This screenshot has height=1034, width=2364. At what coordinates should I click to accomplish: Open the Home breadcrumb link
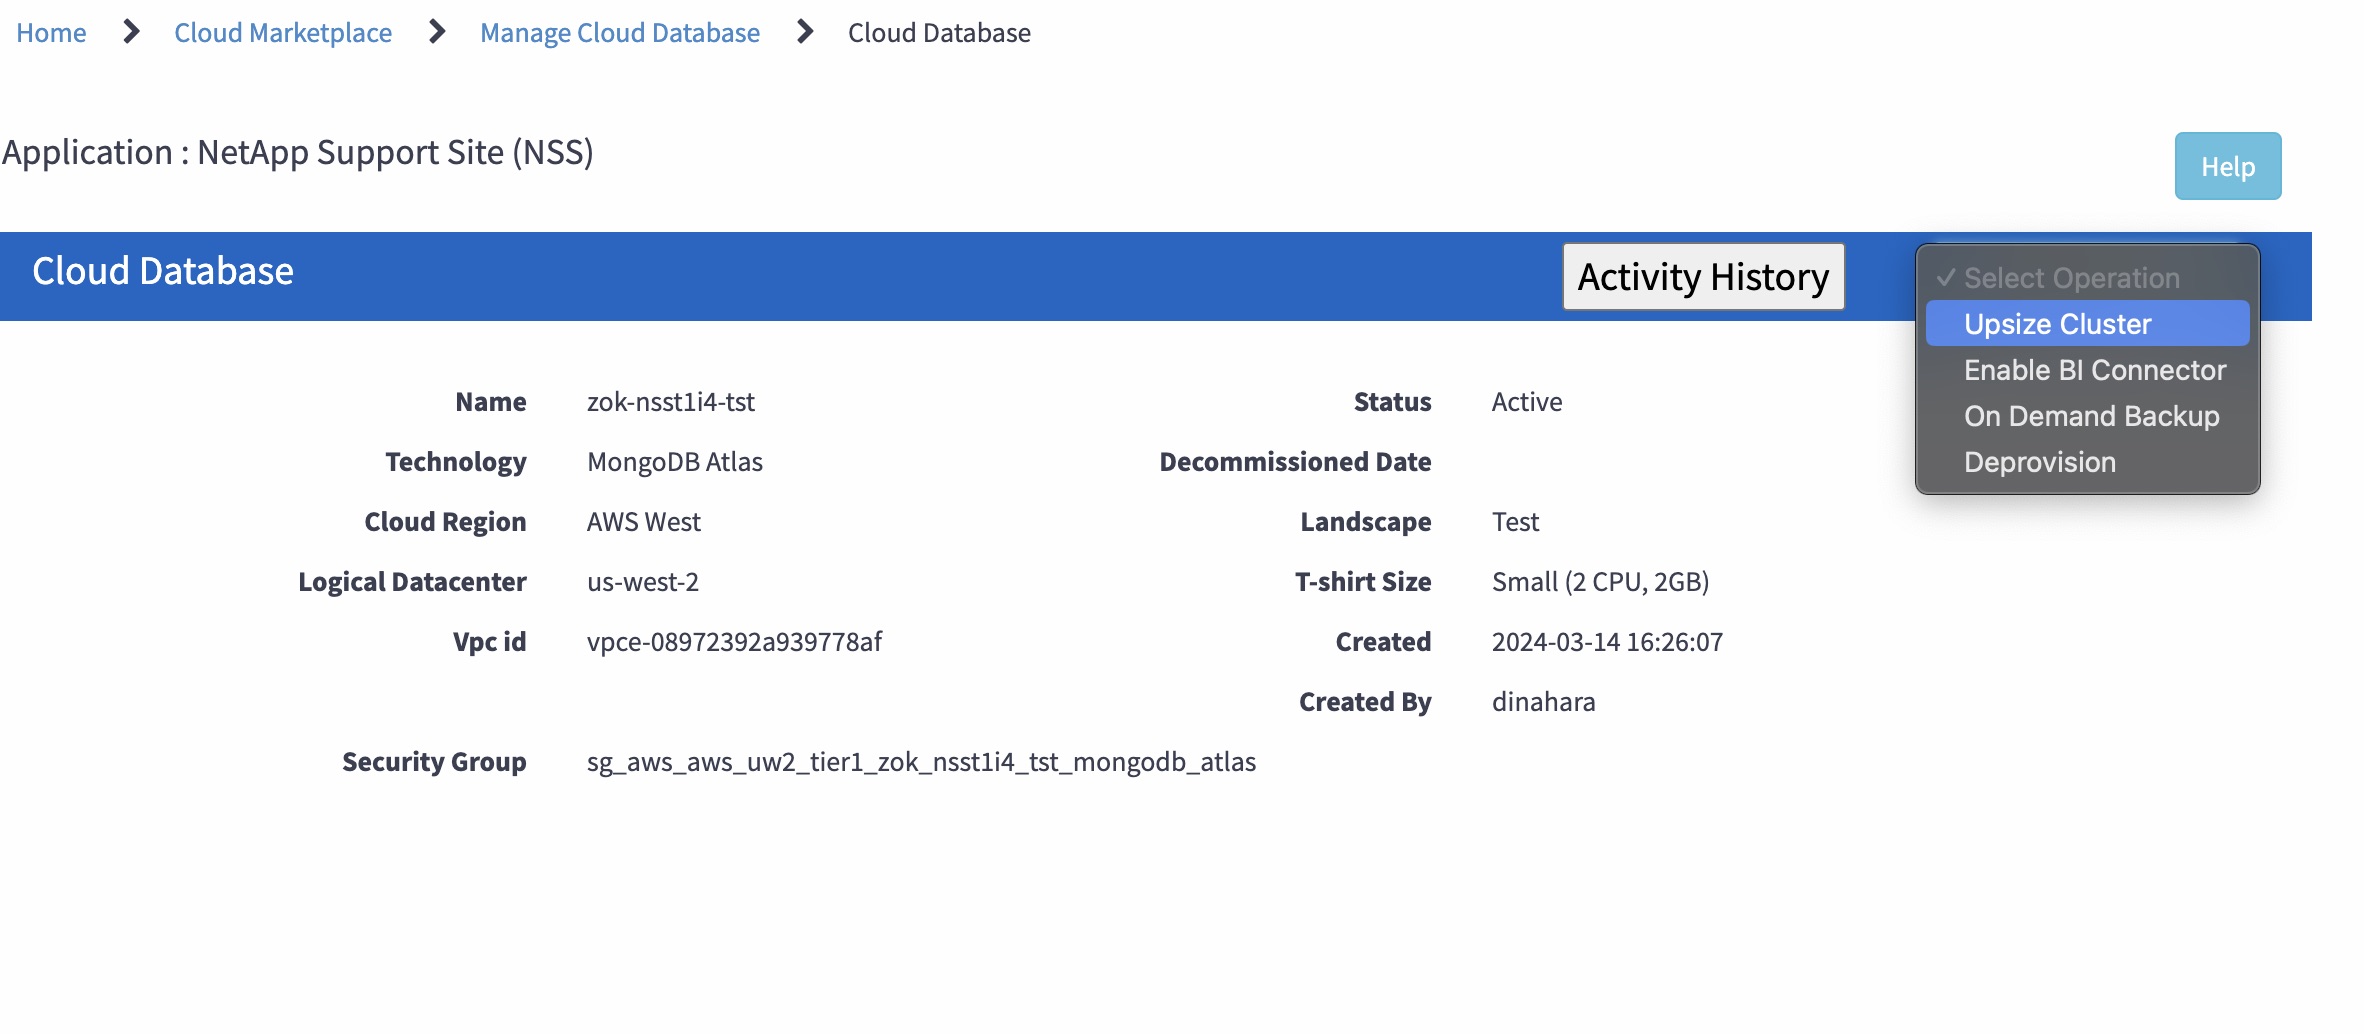(x=51, y=33)
